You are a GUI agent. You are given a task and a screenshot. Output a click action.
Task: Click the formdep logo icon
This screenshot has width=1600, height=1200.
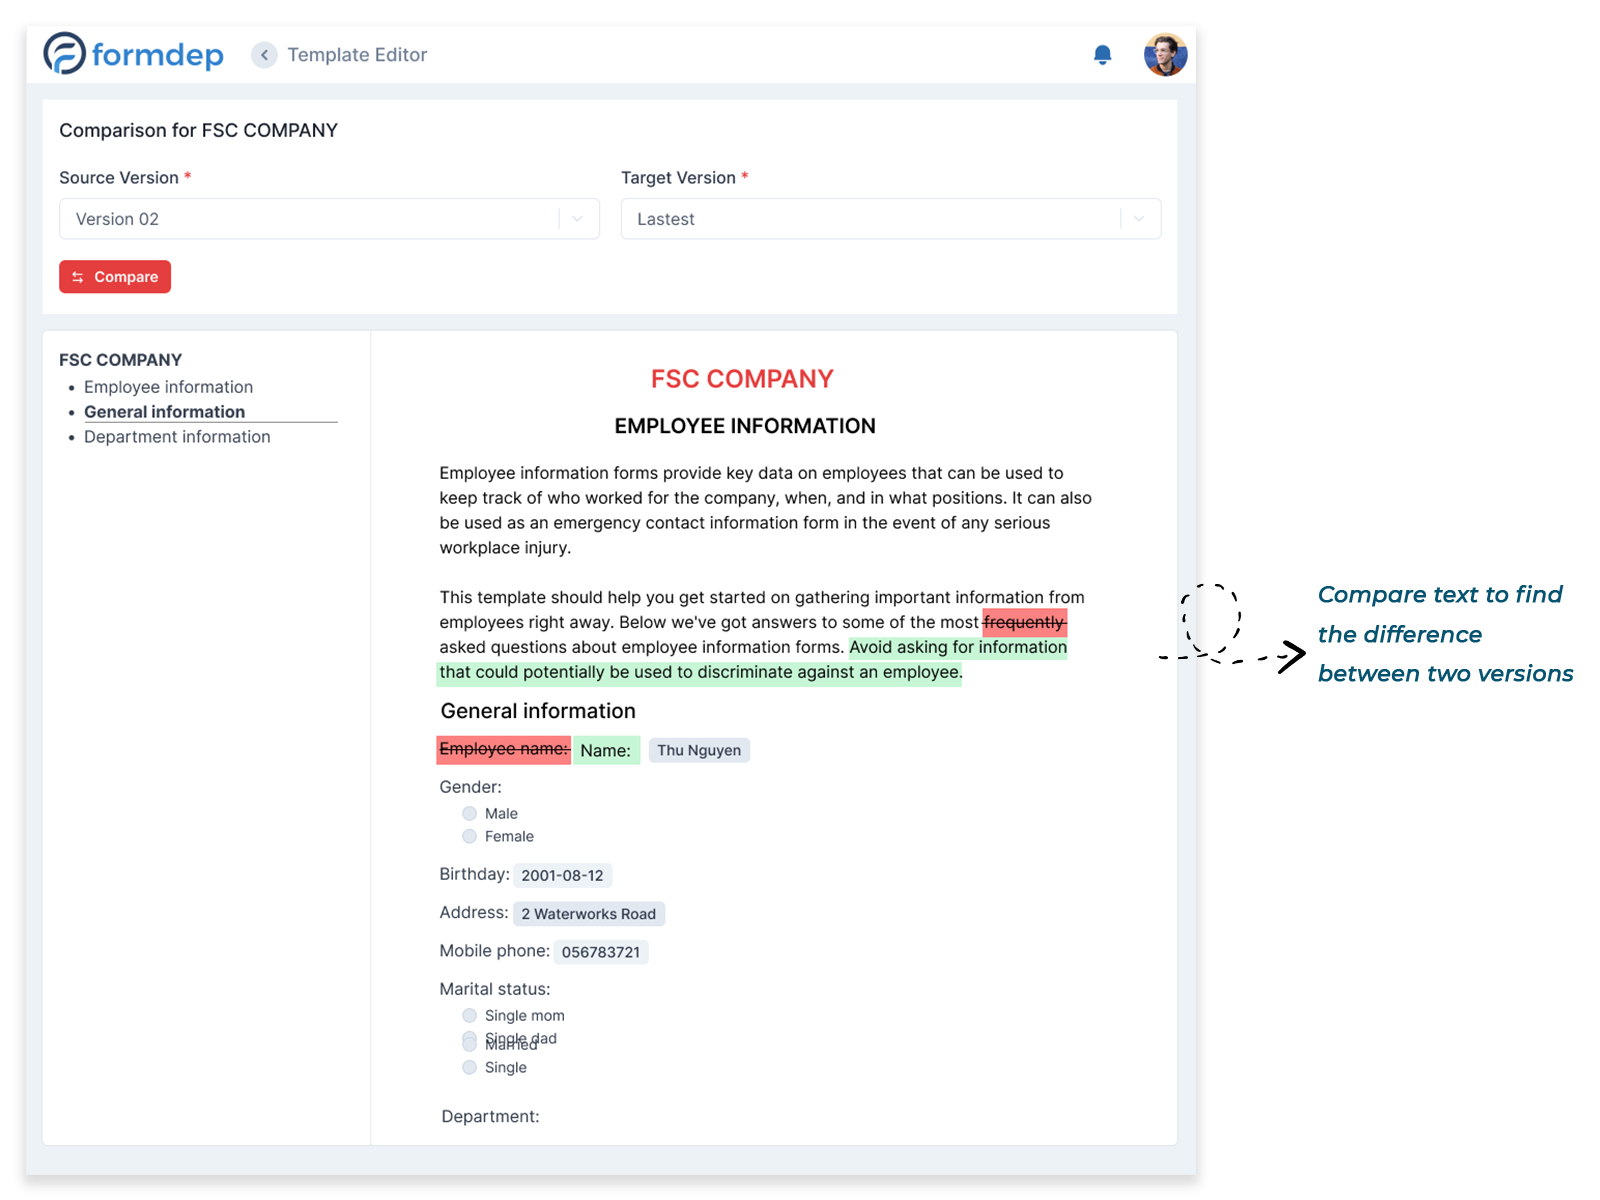tap(65, 54)
